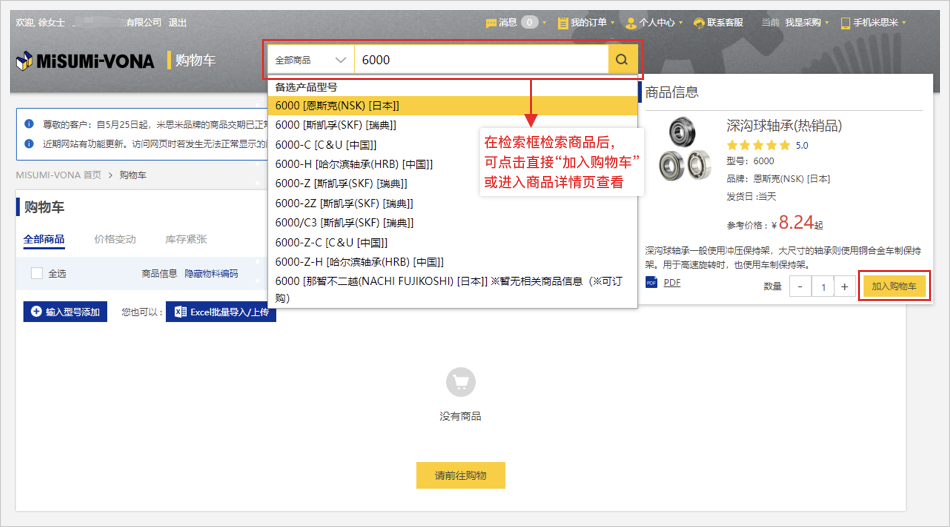Click the MISUMI-VONA logo

pyautogui.click(x=86, y=61)
